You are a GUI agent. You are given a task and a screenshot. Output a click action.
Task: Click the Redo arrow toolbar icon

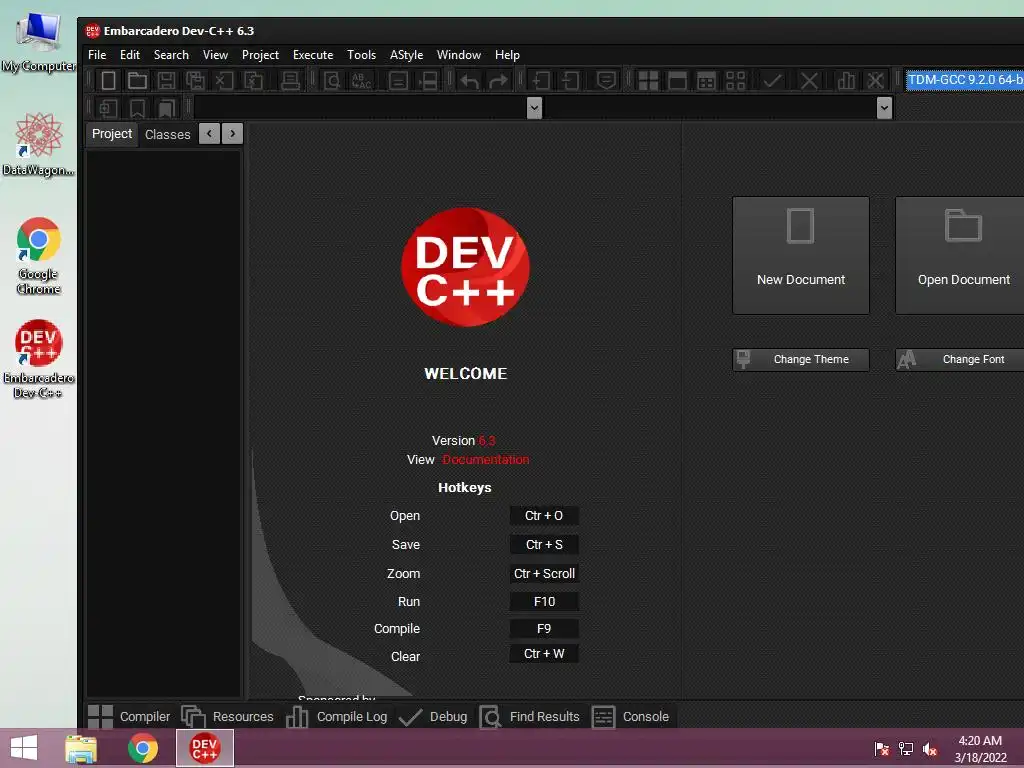pyautogui.click(x=498, y=80)
